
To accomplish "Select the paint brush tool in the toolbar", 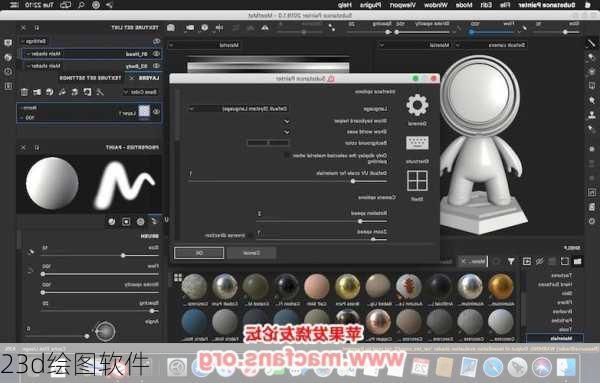I will click(x=592, y=44).
